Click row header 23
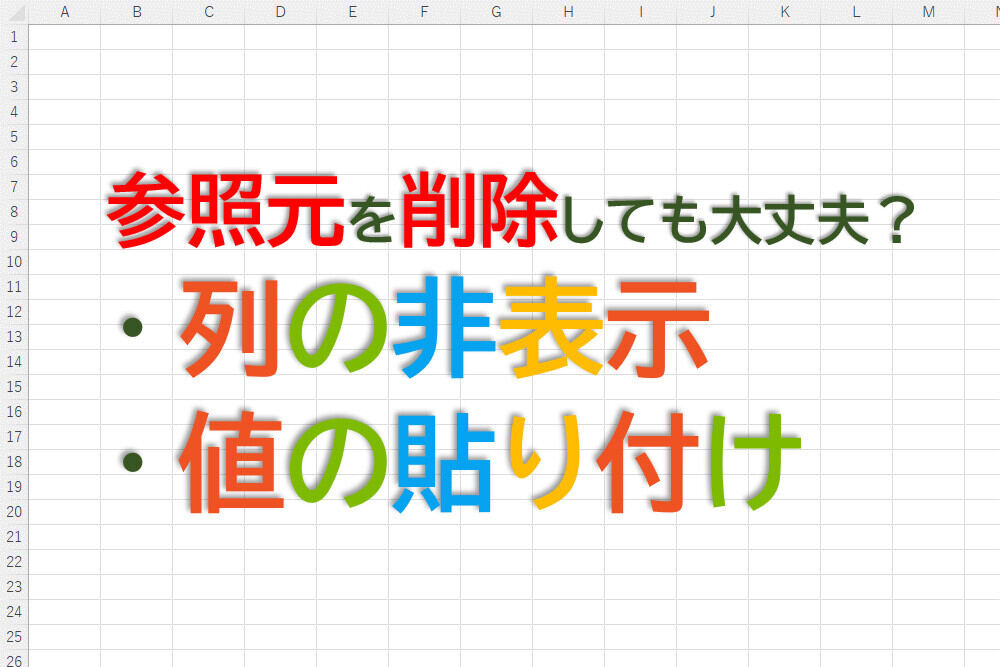This screenshot has height=667, width=1000. (x=14, y=587)
